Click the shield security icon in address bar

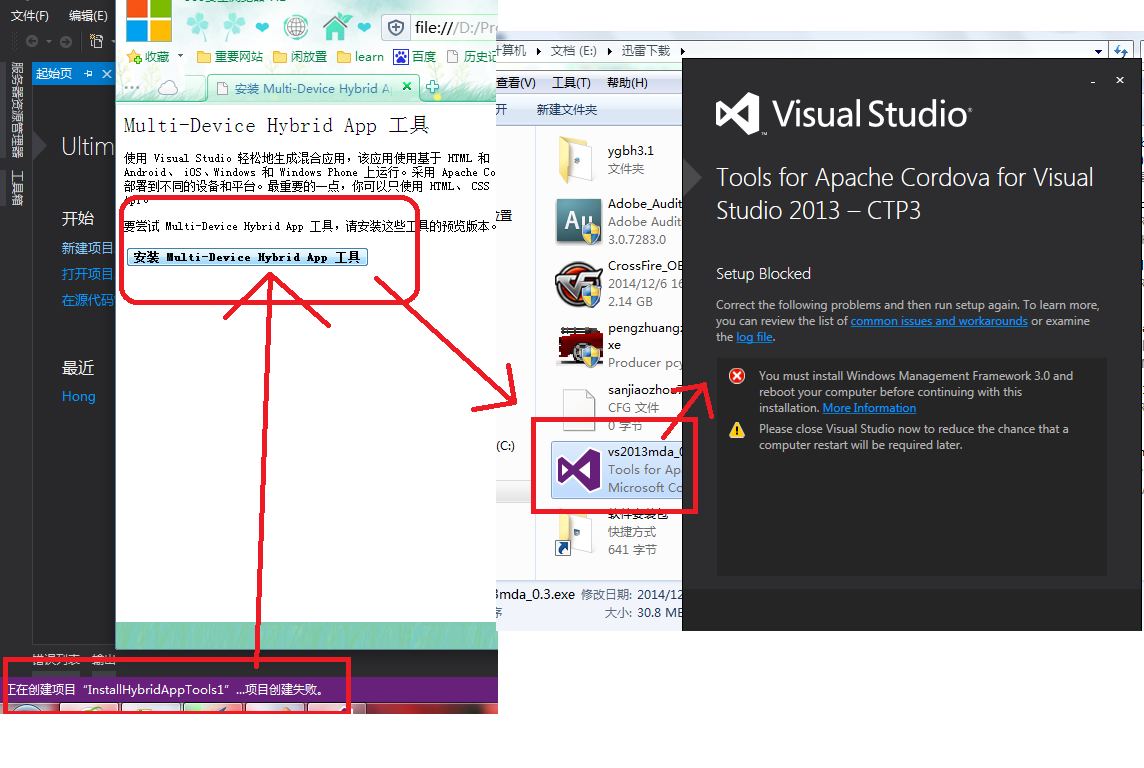pyautogui.click(x=396, y=28)
